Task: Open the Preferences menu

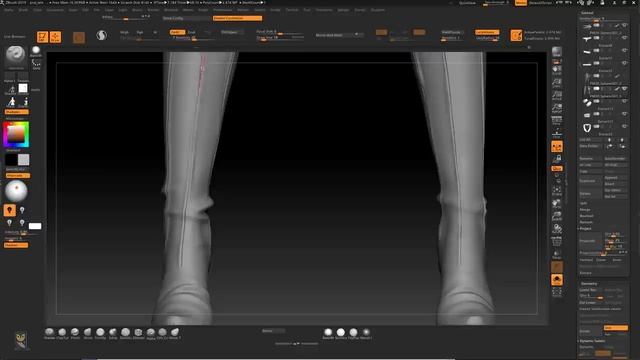Action: pos(222,10)
